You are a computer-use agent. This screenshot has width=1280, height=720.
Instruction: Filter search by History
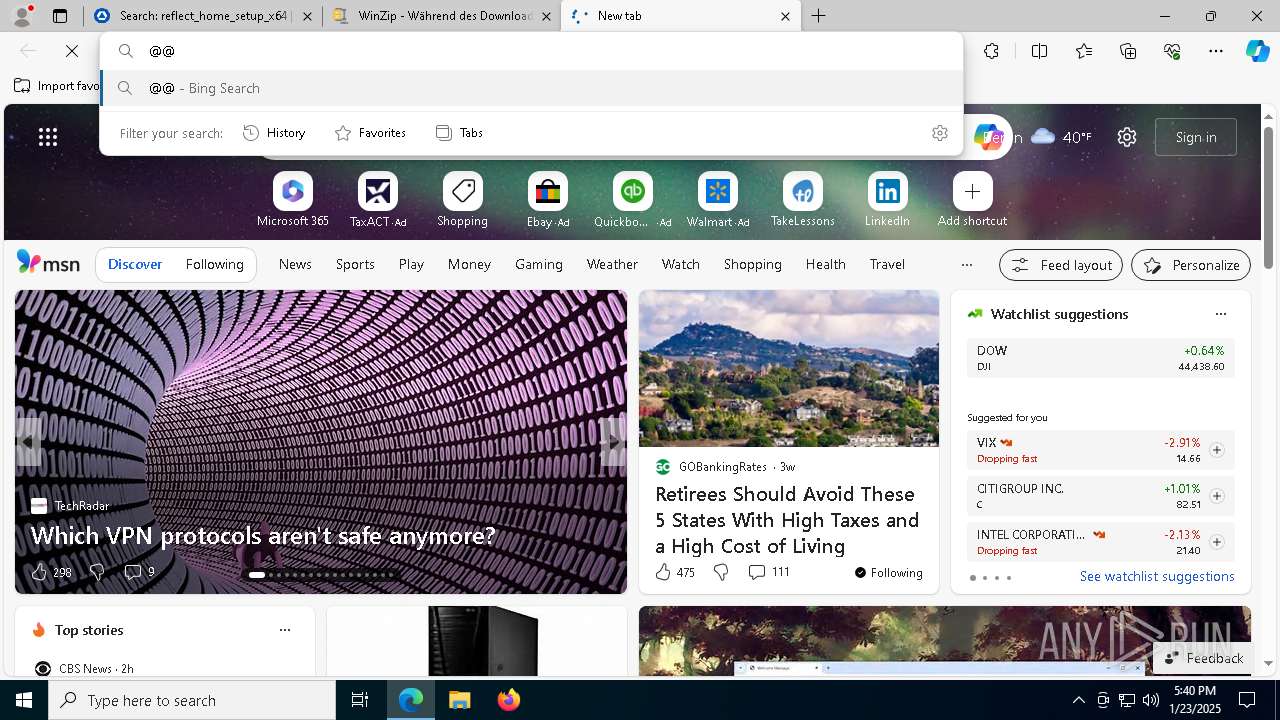(274, 133)
